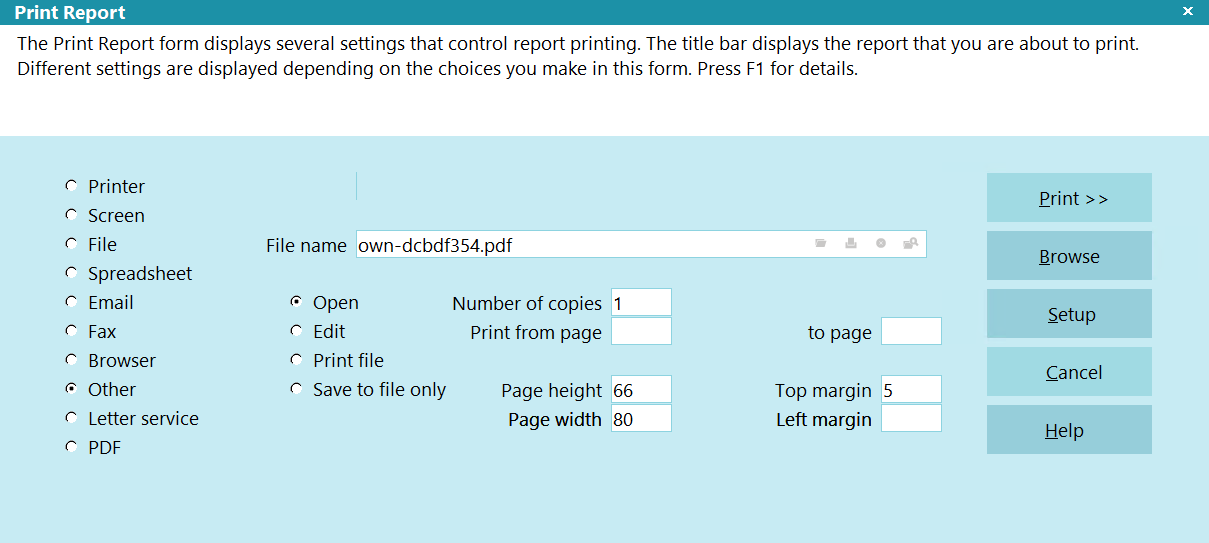Click the Cancel button
The height and width of the screenshot is (543, 1209).
click(x=1069, y=372)
